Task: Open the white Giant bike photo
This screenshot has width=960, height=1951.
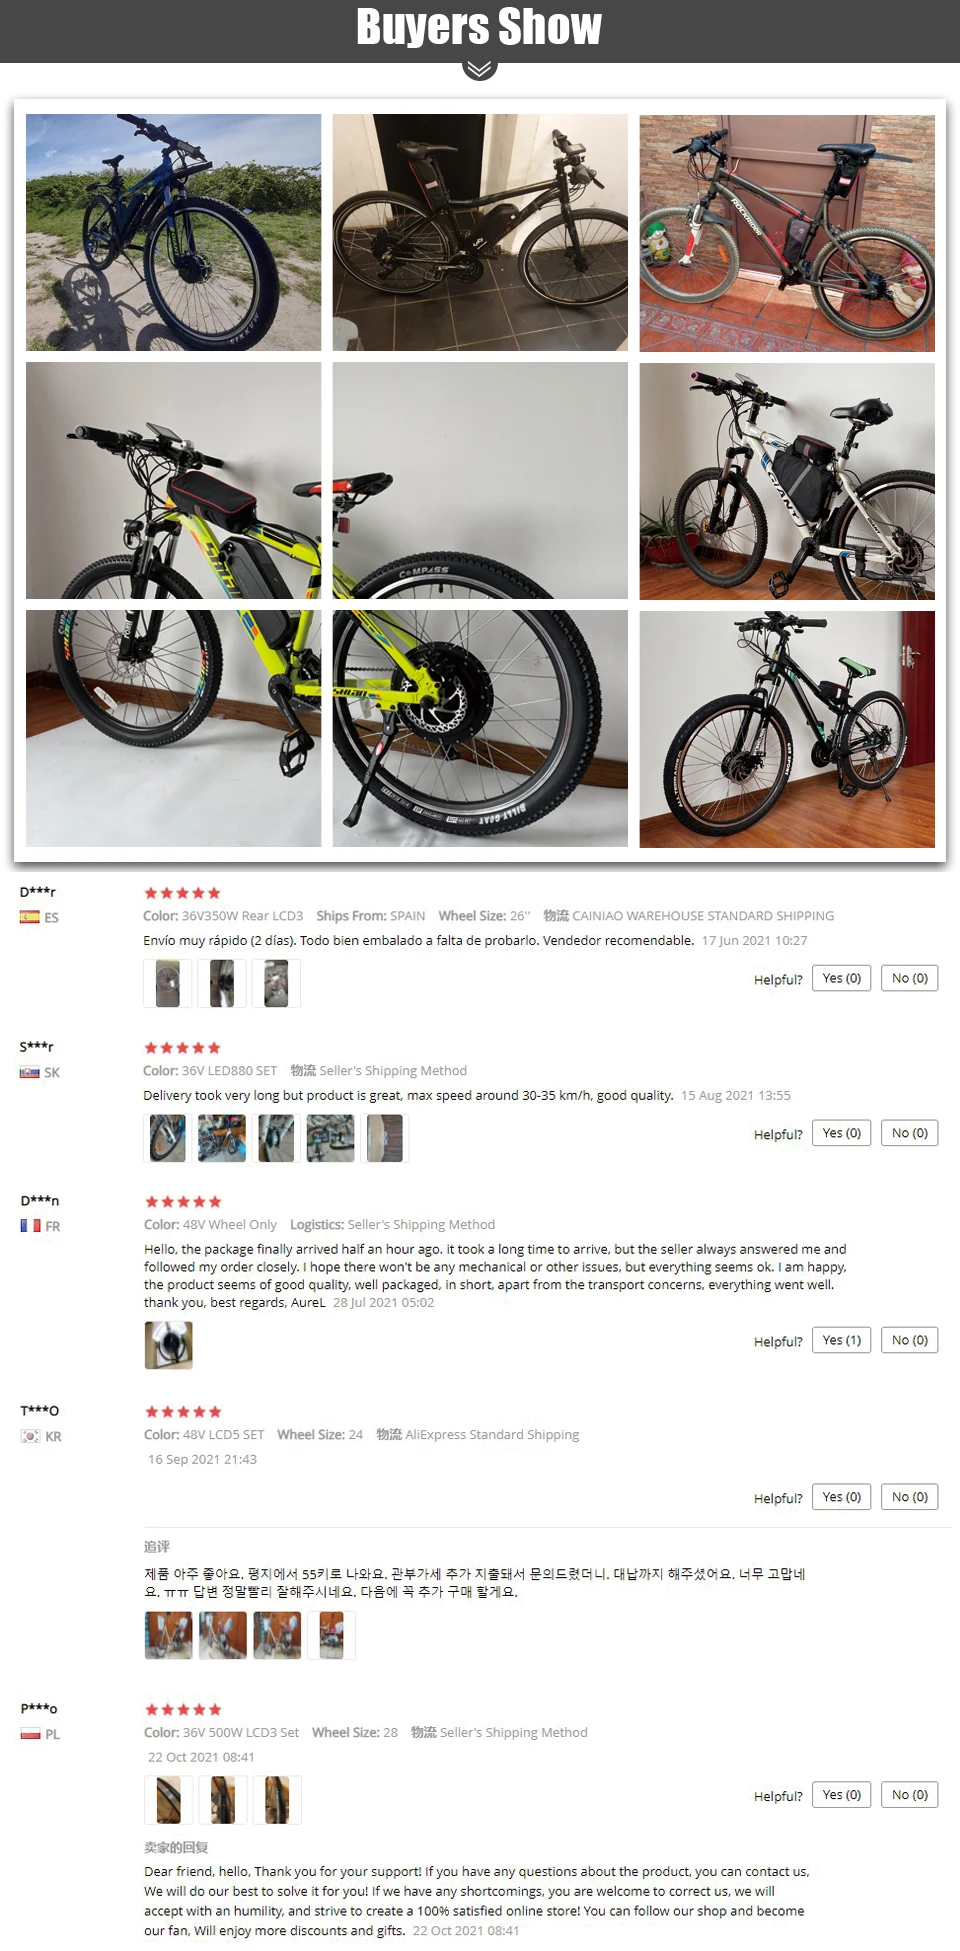Action: coord(787,481)
